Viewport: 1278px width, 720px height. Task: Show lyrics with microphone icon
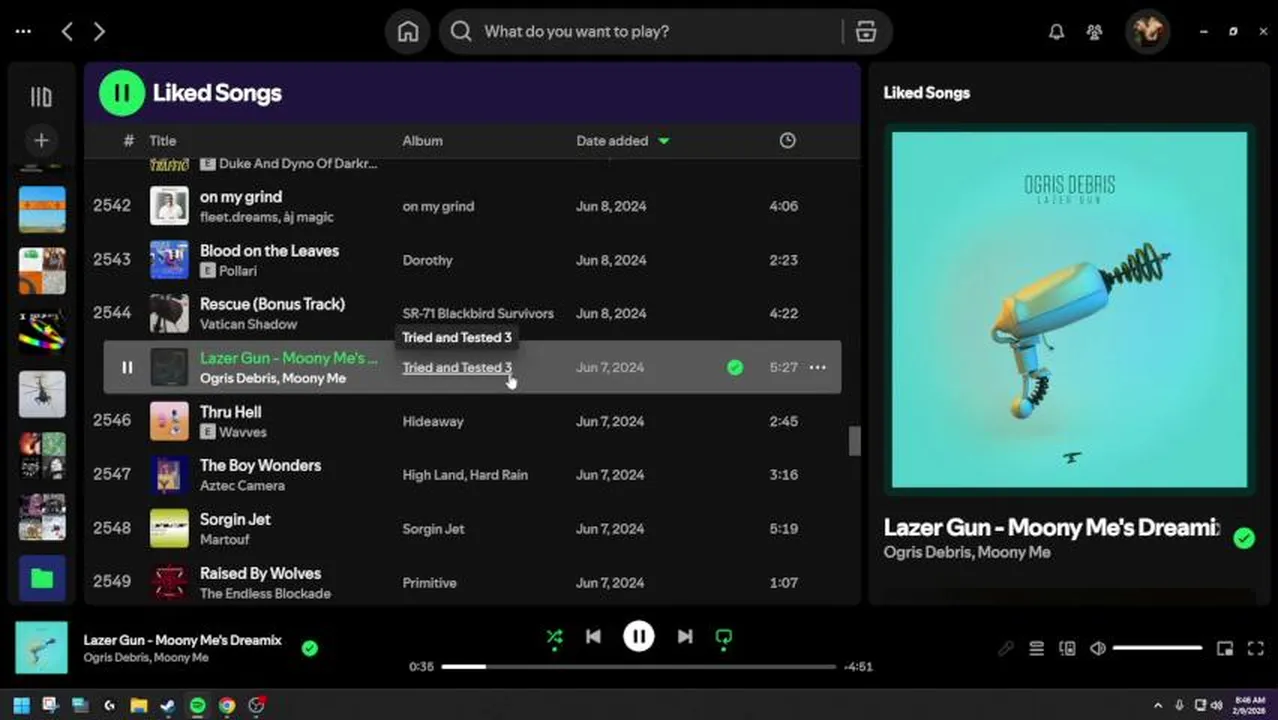pyautogui.click(x=1006, y=649)
